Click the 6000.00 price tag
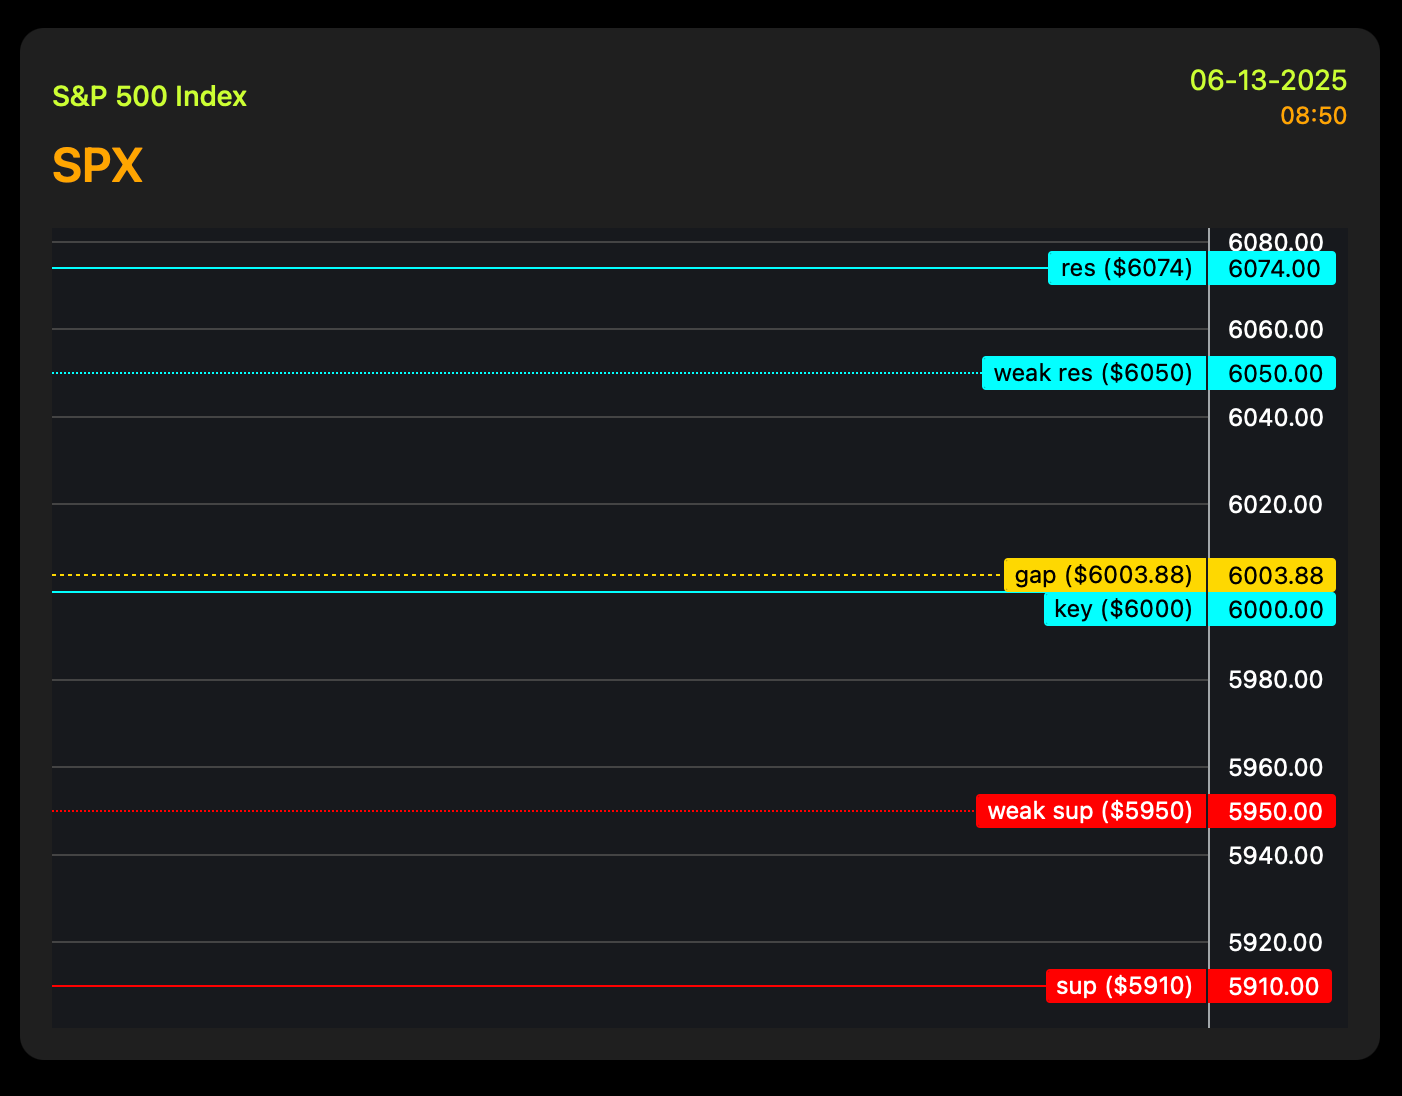 pos(1272,609)
